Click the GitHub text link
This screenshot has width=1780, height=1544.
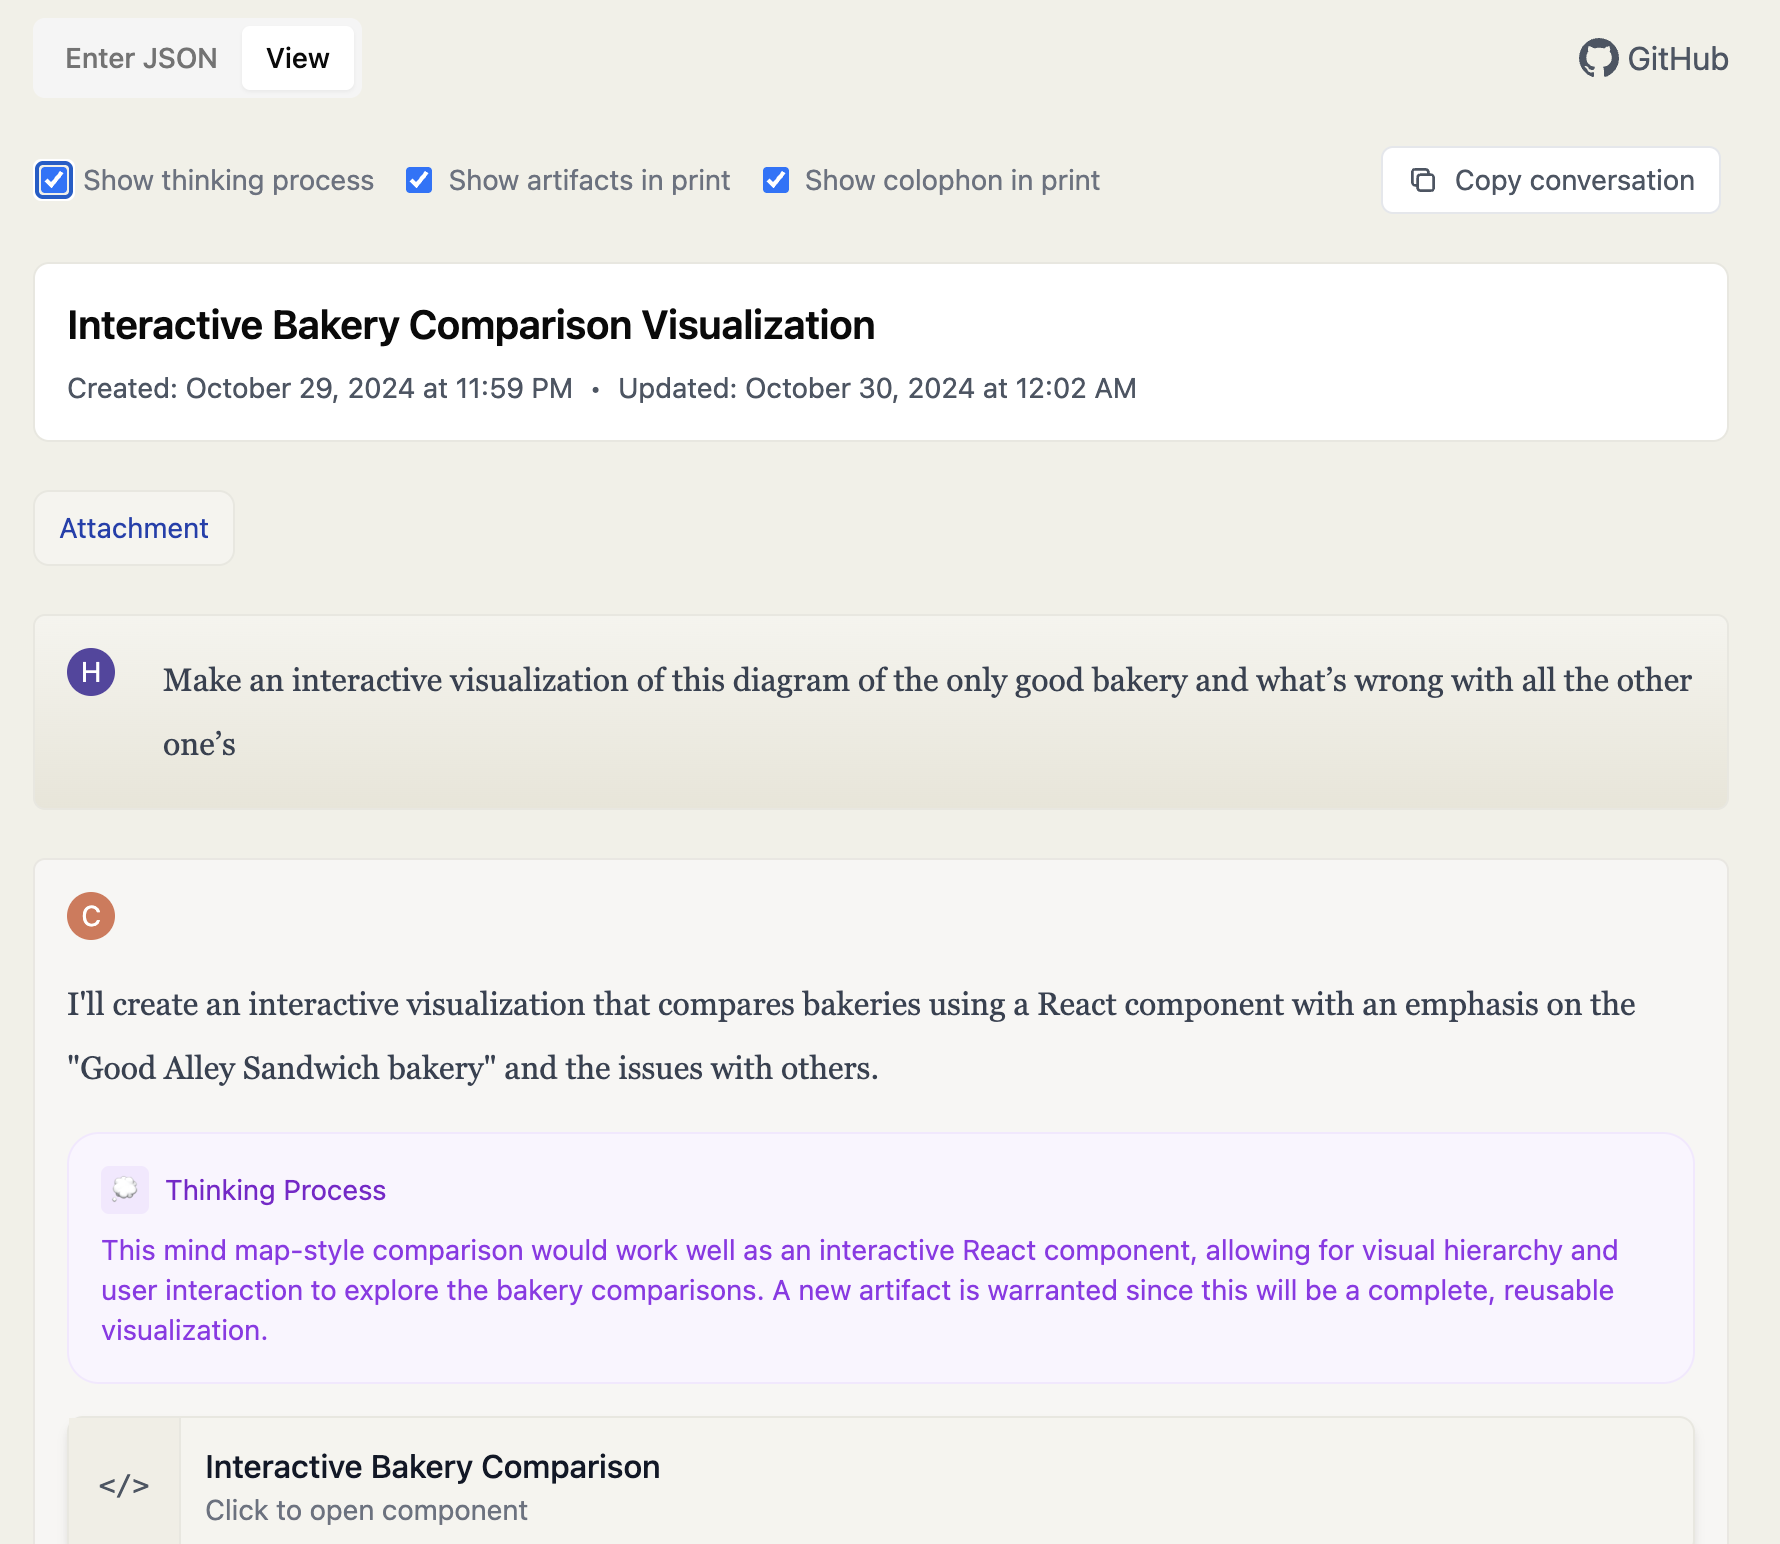coord(1678,59)
